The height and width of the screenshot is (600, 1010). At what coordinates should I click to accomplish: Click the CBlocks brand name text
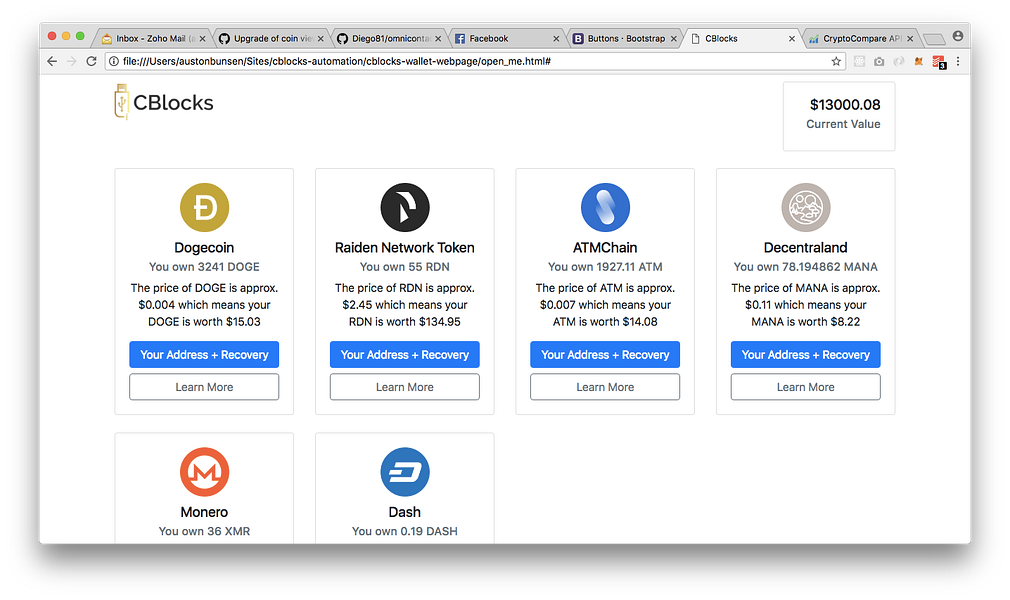click(173, 102)
